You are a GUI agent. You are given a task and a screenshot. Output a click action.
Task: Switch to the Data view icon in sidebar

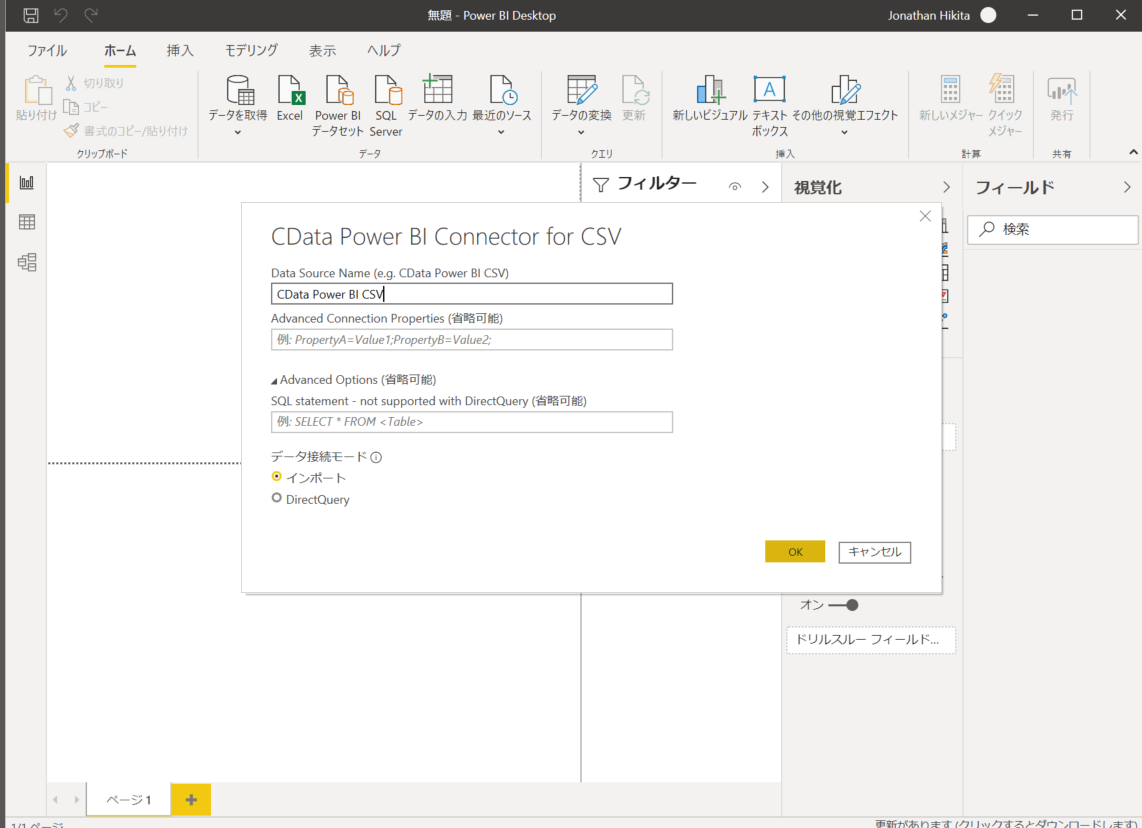[26, 221]
